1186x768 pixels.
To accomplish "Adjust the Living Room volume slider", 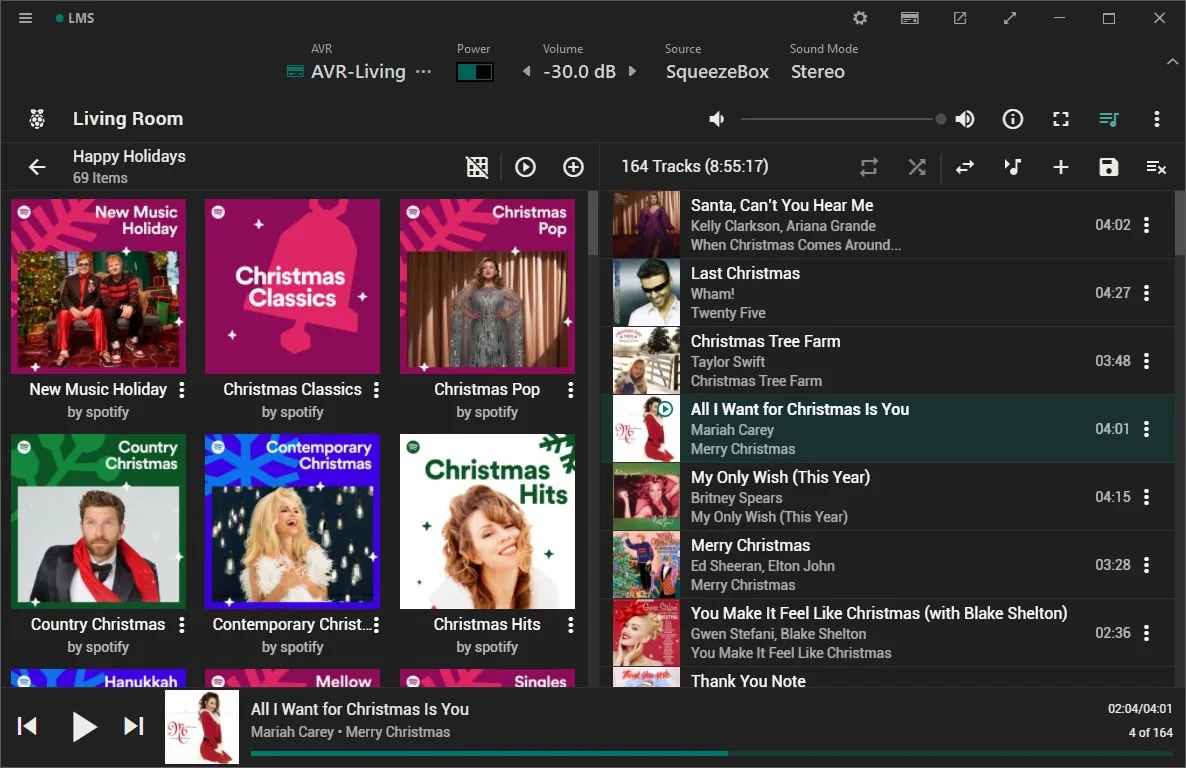I will pyautogui.click(x=843, y=119).
